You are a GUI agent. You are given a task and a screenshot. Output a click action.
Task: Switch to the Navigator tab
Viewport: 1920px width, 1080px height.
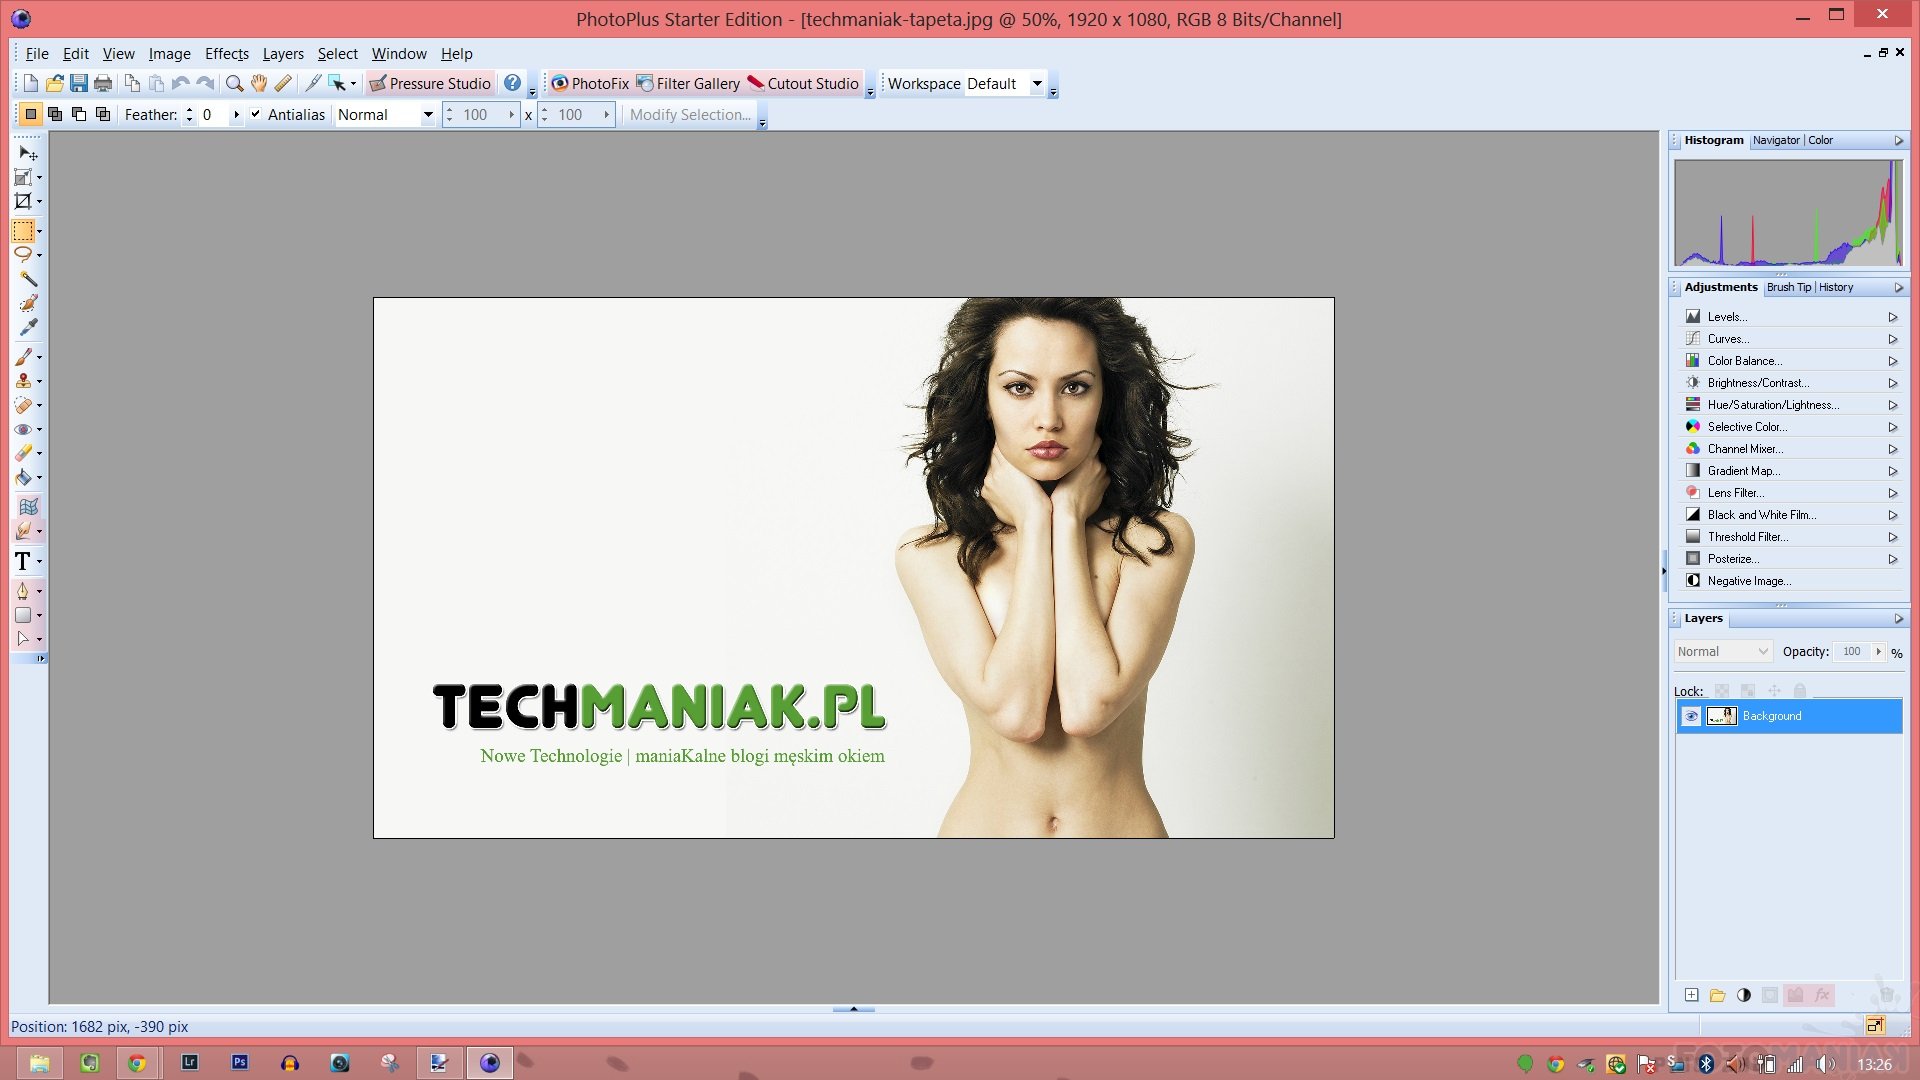pos(1775,140)
